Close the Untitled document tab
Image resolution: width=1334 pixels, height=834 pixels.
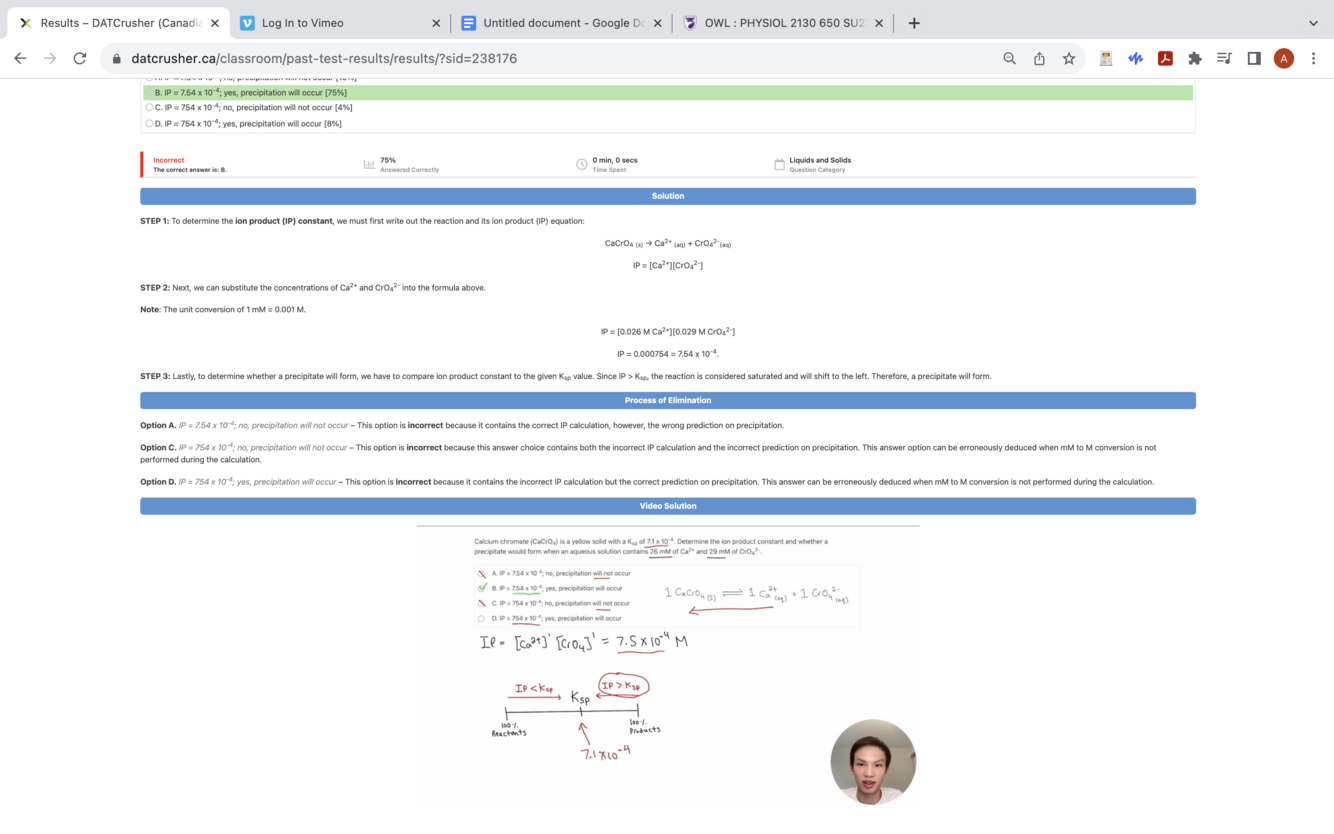point(657,23)
